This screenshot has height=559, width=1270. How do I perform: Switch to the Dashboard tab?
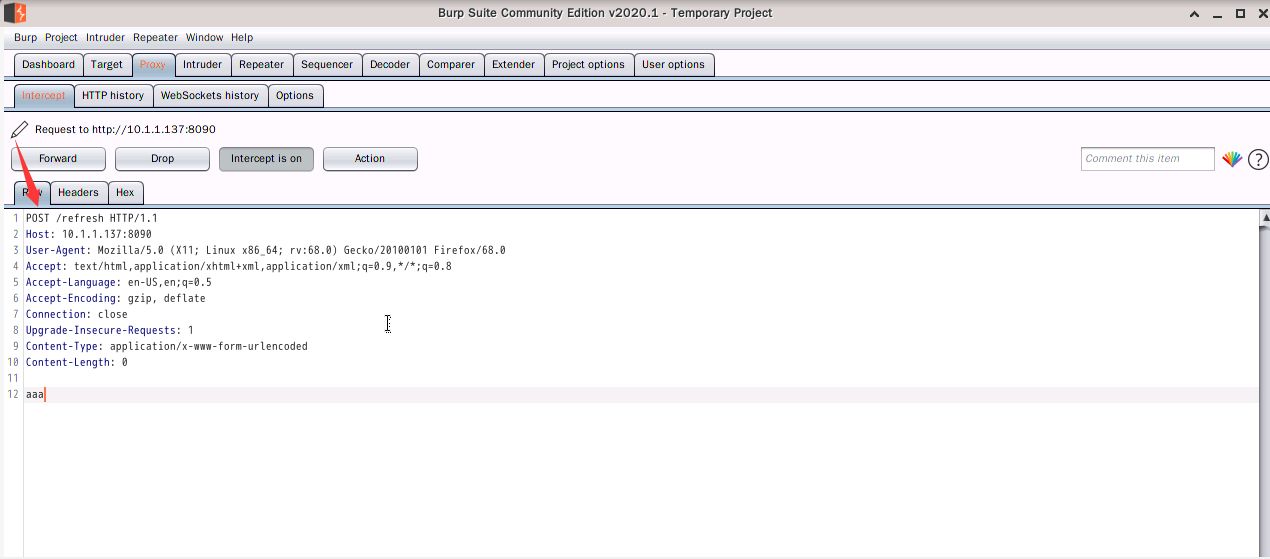tap(48, 65)
